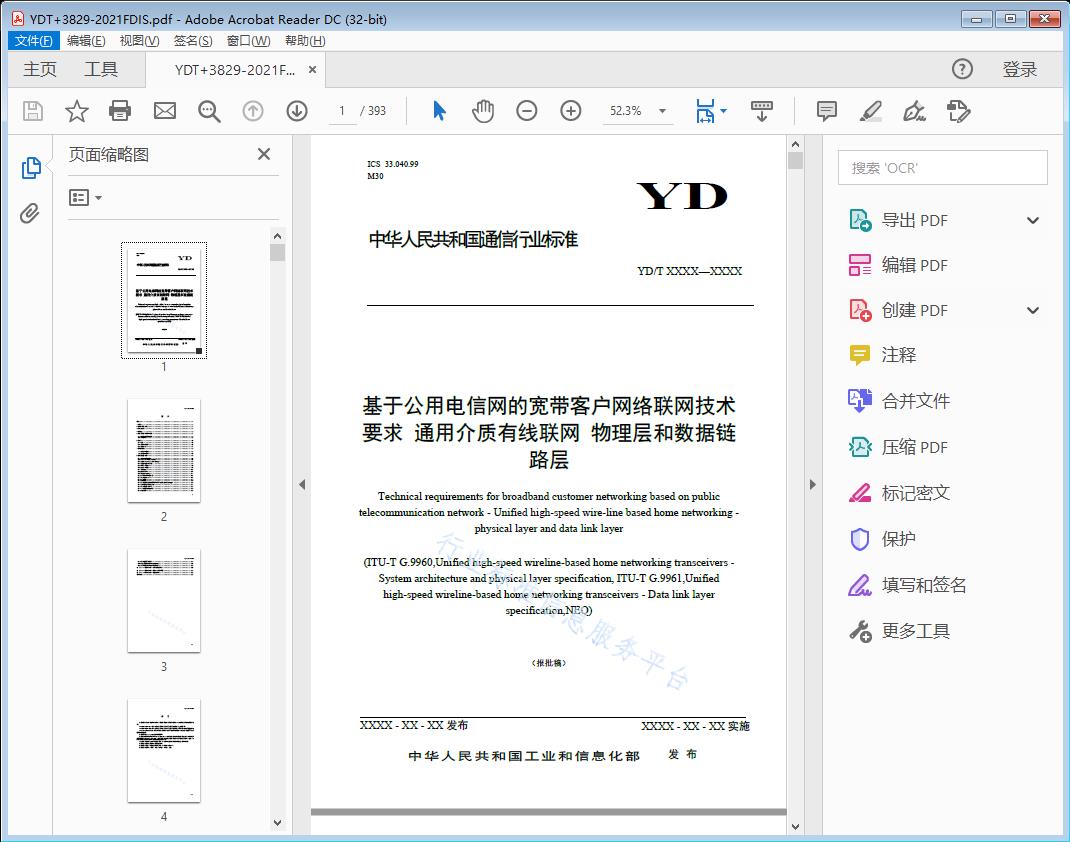Click the fill and sign pen icon
Viewport: 1070px width, 842px height.
tap(914, 111)
